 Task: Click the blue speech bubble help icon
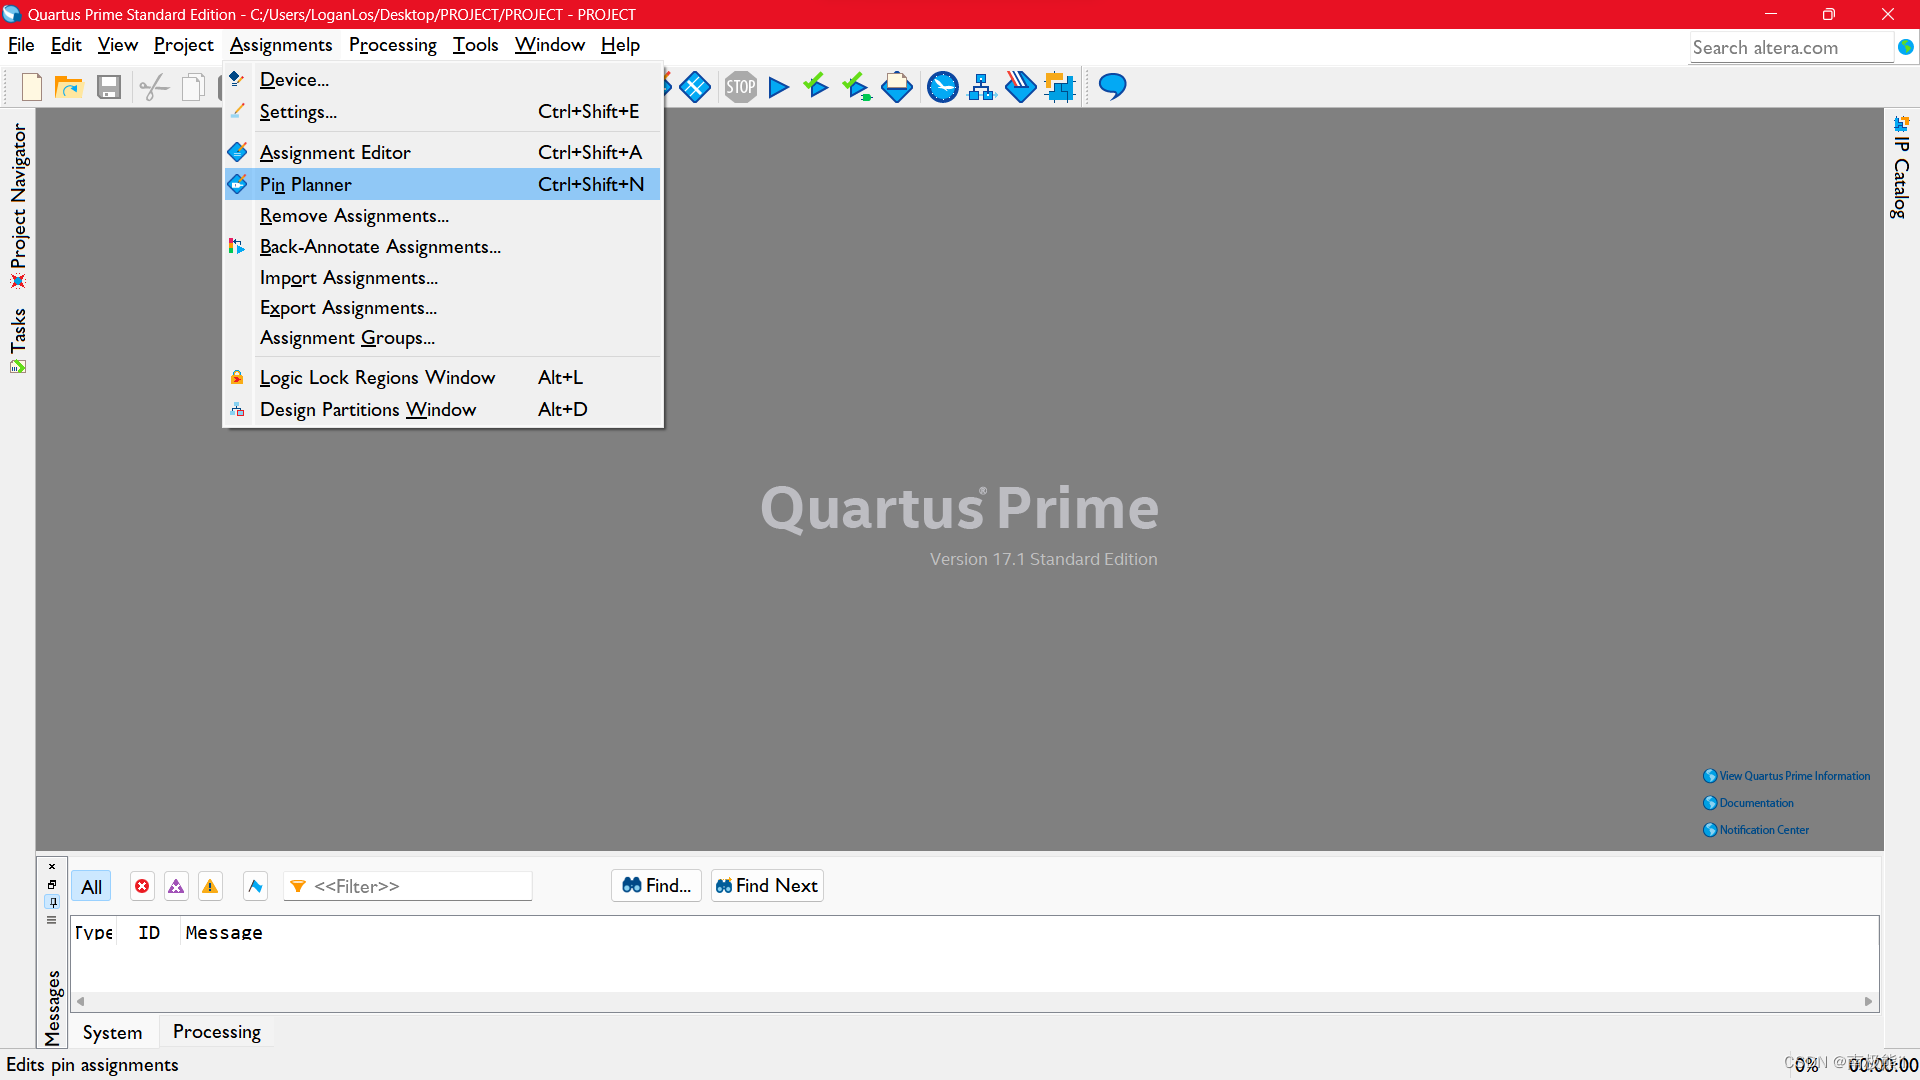[x=1112, y=87]
